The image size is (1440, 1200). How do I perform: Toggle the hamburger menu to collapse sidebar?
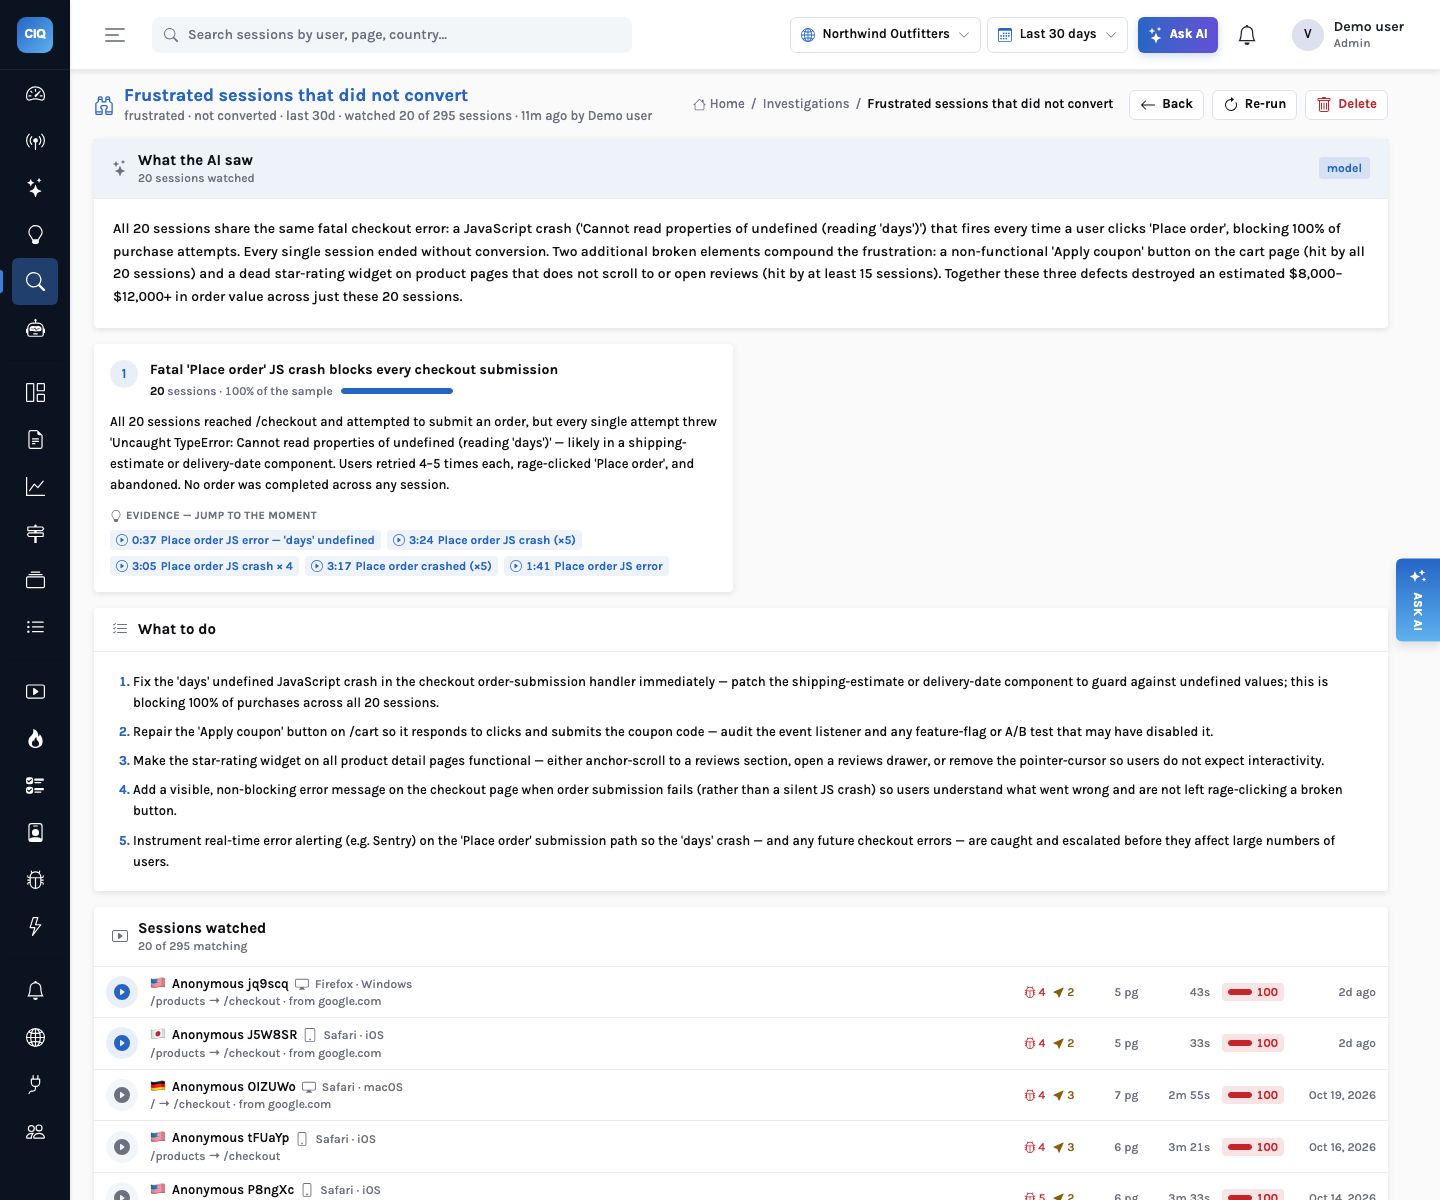click(115, 35)
